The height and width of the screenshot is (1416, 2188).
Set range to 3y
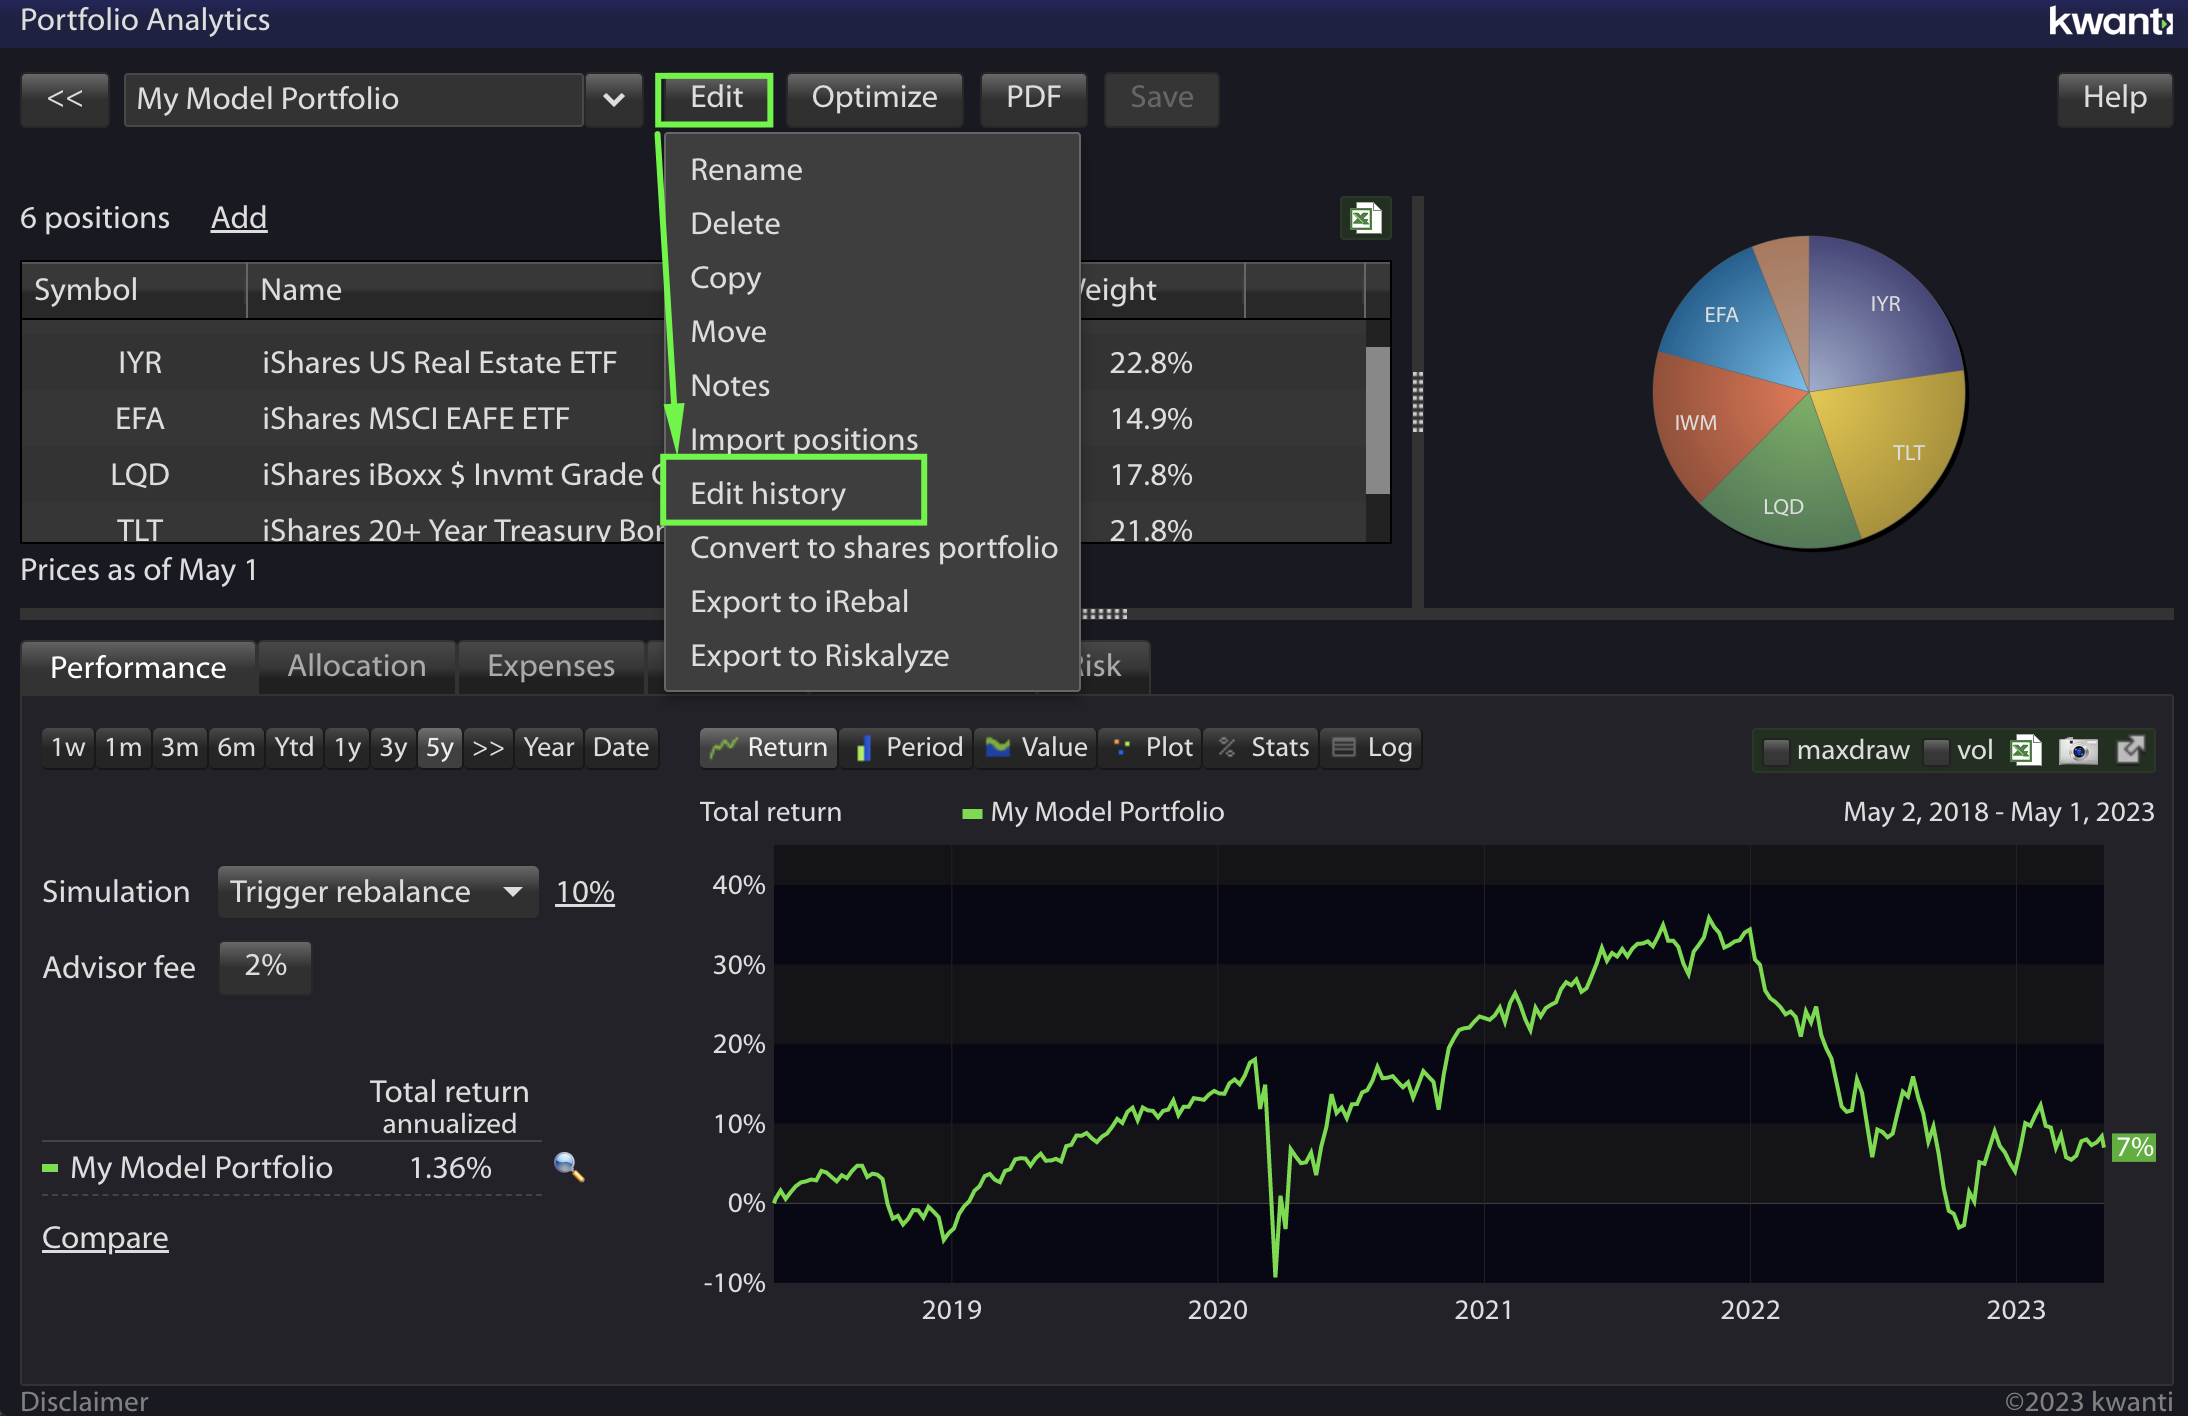(393, 747)
